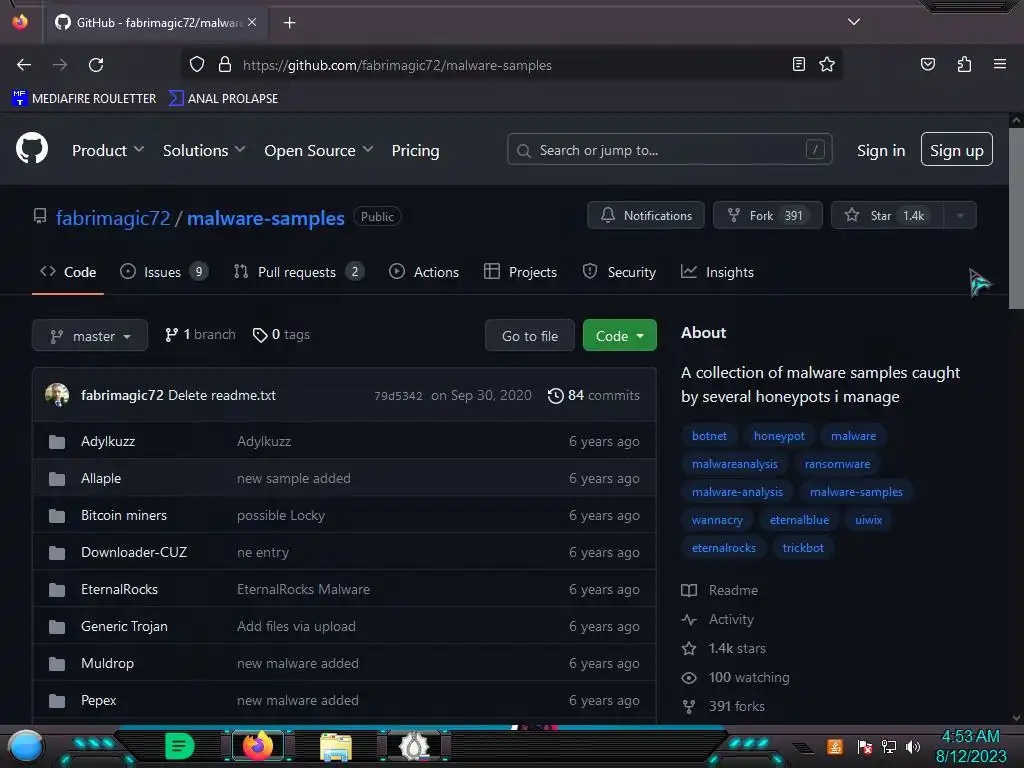
Task: Open the Pocket save icon
Action: pyautogui.click(x=927, y=64)
